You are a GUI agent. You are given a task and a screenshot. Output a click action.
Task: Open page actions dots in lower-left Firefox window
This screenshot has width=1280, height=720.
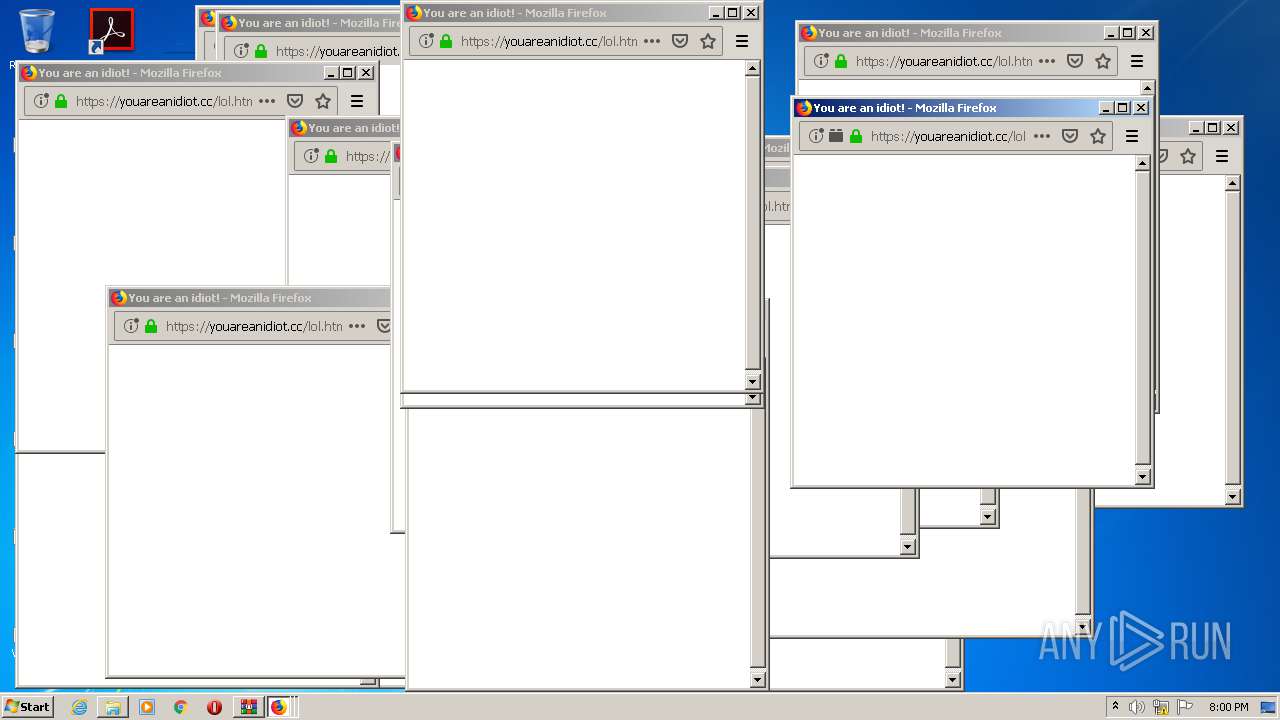tap(357, 326)
